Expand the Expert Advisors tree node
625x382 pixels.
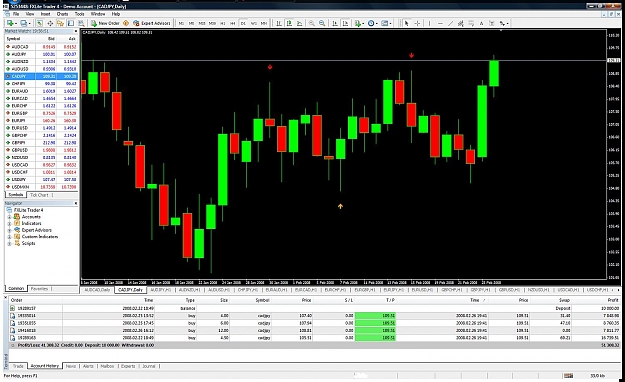pos(9,230)
